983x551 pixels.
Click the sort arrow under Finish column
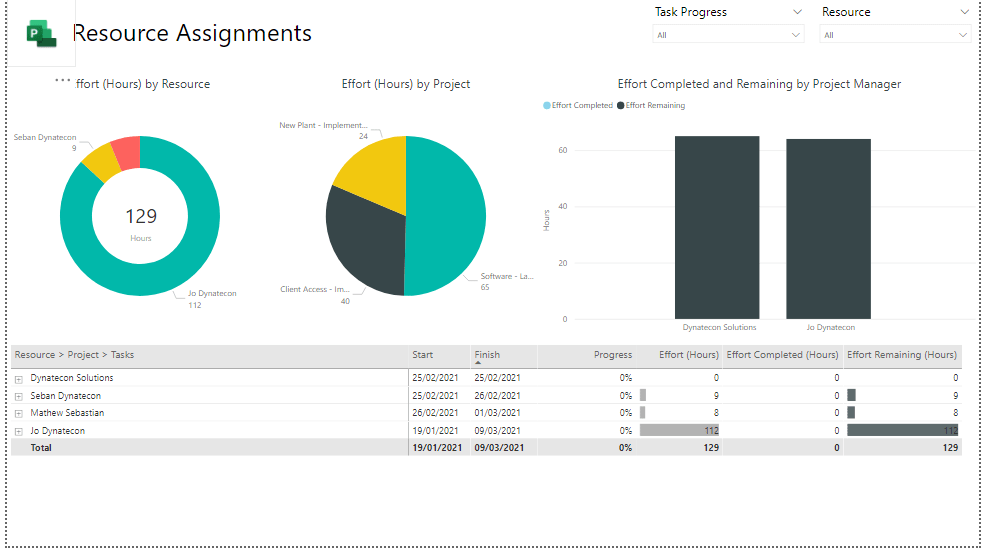478,364
